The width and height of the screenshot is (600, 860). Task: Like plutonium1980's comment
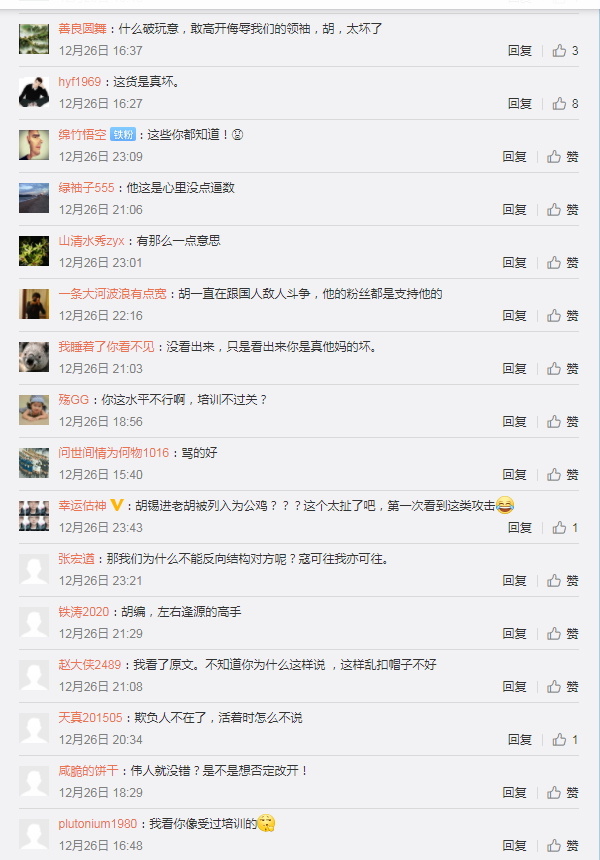point(562,846)
